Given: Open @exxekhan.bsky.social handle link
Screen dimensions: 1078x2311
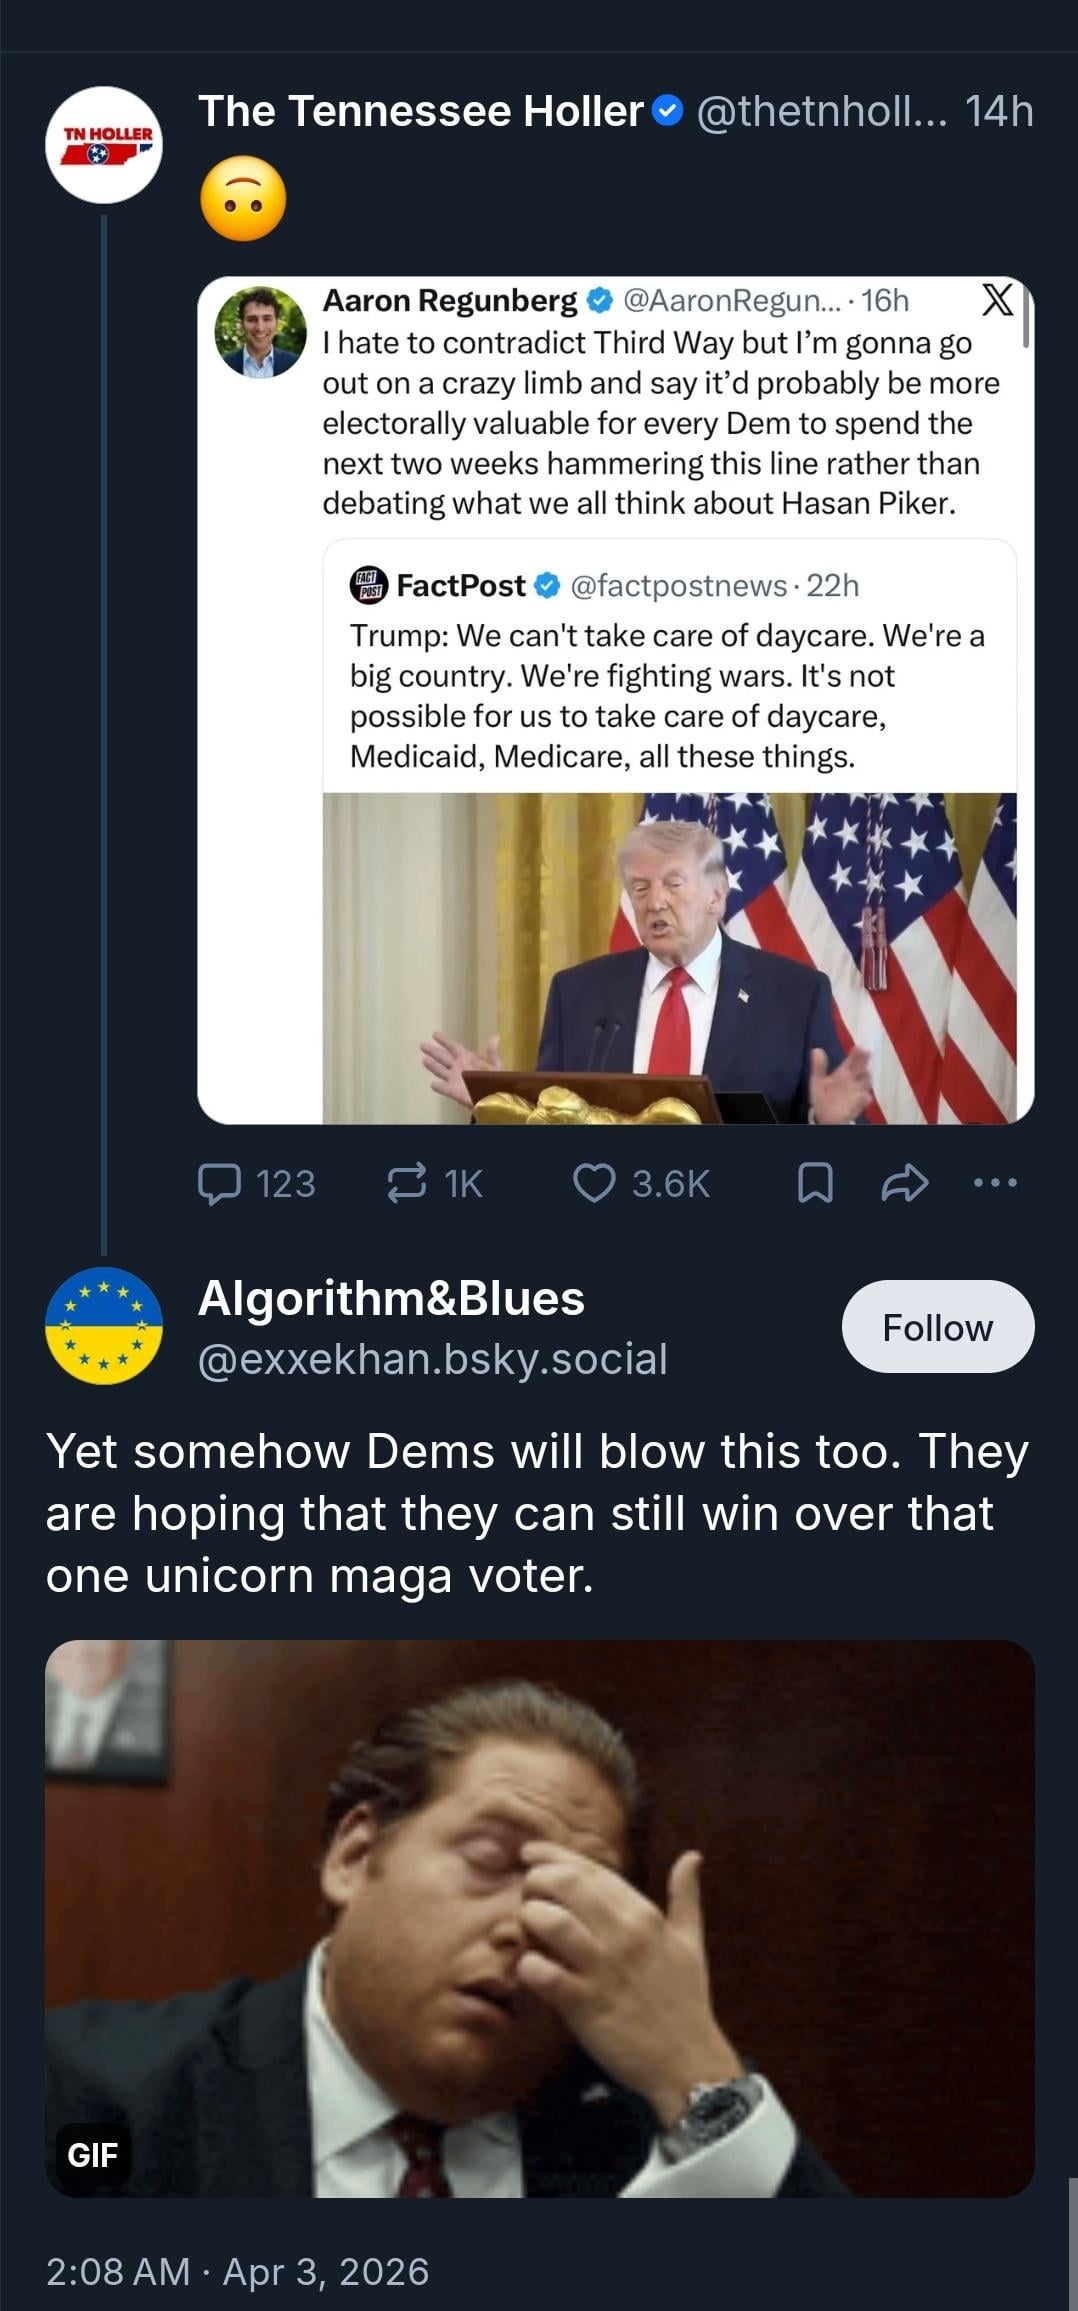Looking at the screenshot, I should tap(432, 1359).
